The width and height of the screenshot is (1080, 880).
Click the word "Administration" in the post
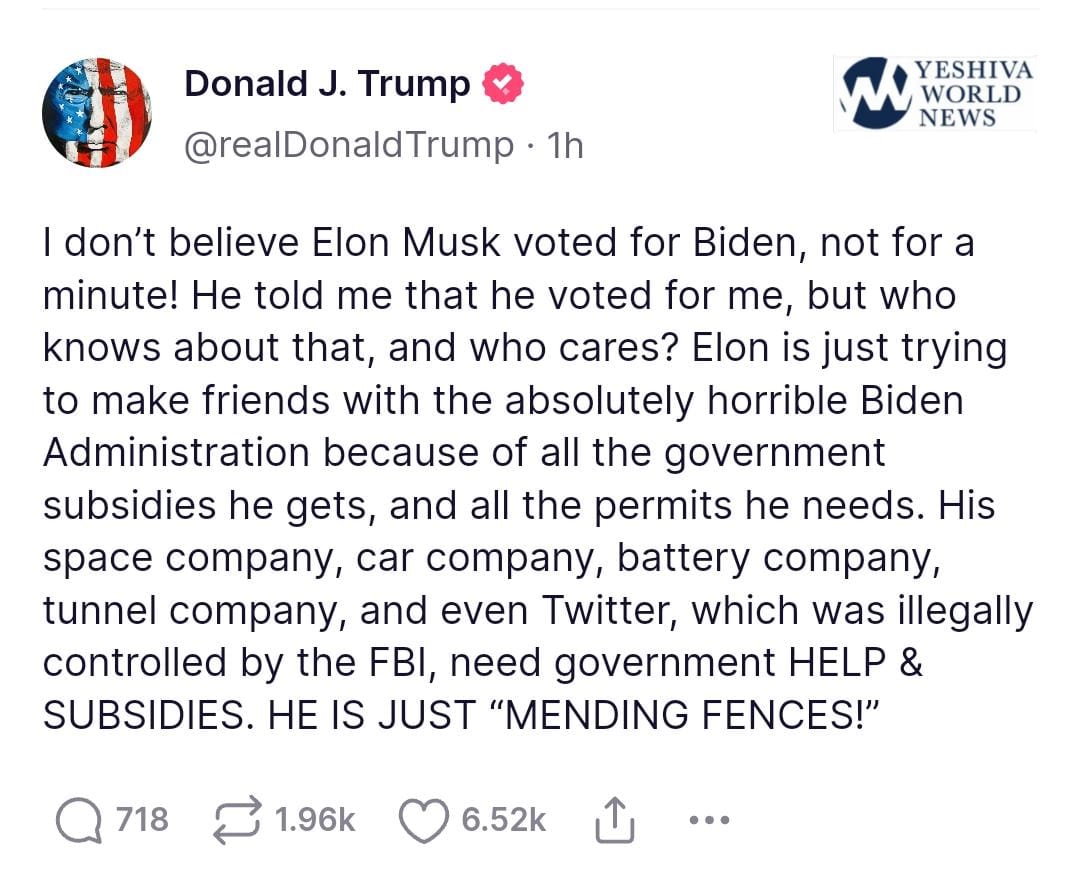[x=176, y=453]
